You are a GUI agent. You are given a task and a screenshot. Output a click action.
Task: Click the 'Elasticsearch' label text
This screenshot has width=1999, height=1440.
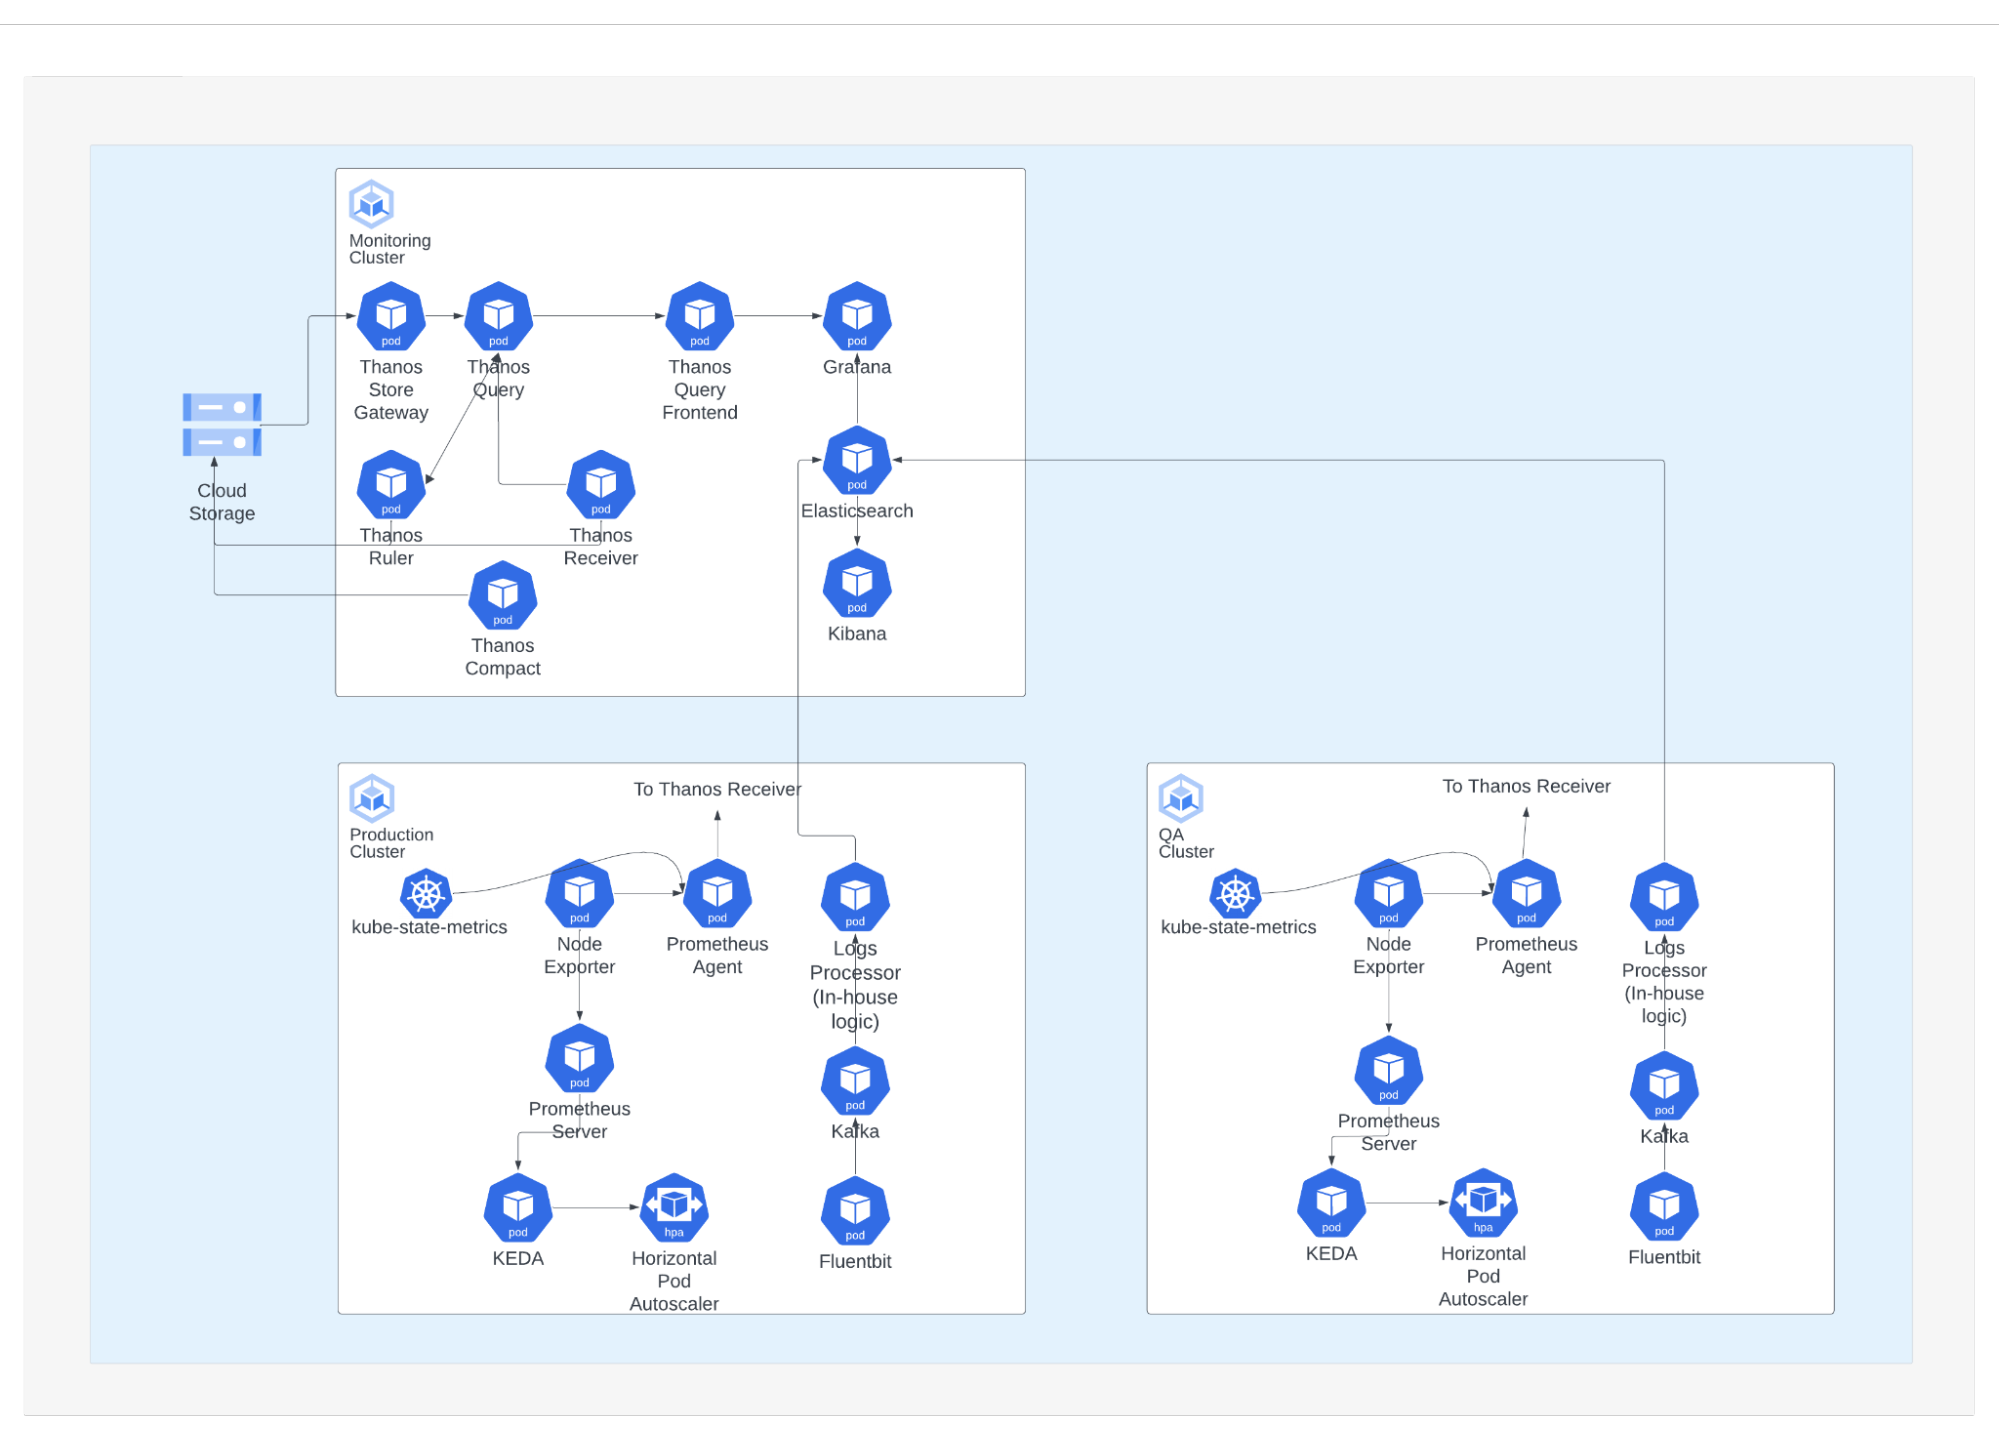pos(857,511)
